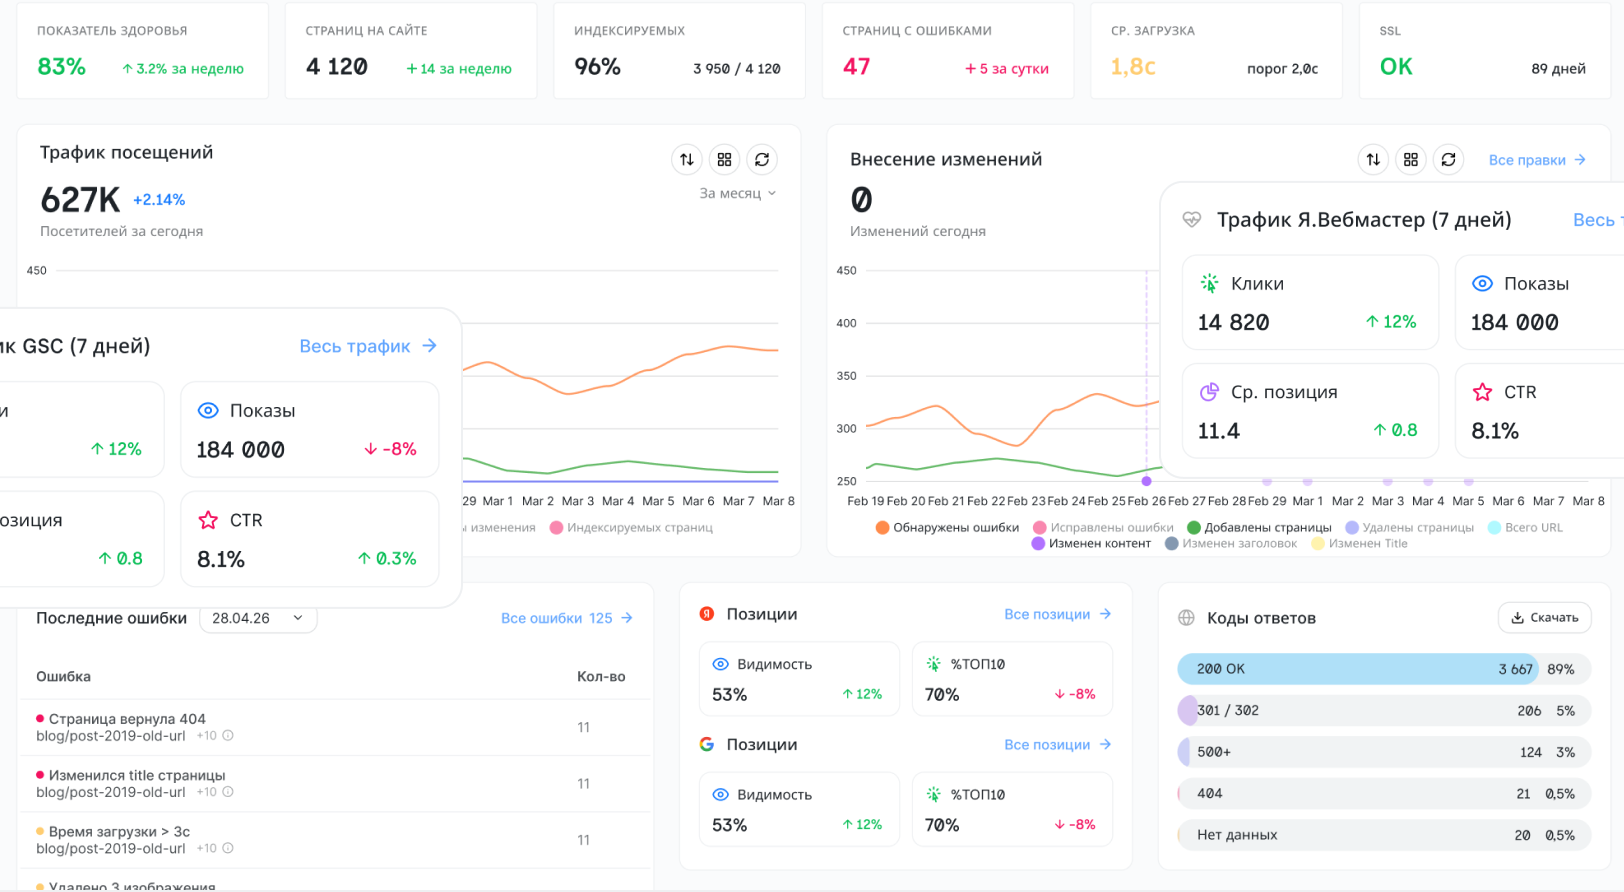This screenshot has width=1624, height=892.
Task: Click the Скачать download button
Action: tap(1544, 618)
